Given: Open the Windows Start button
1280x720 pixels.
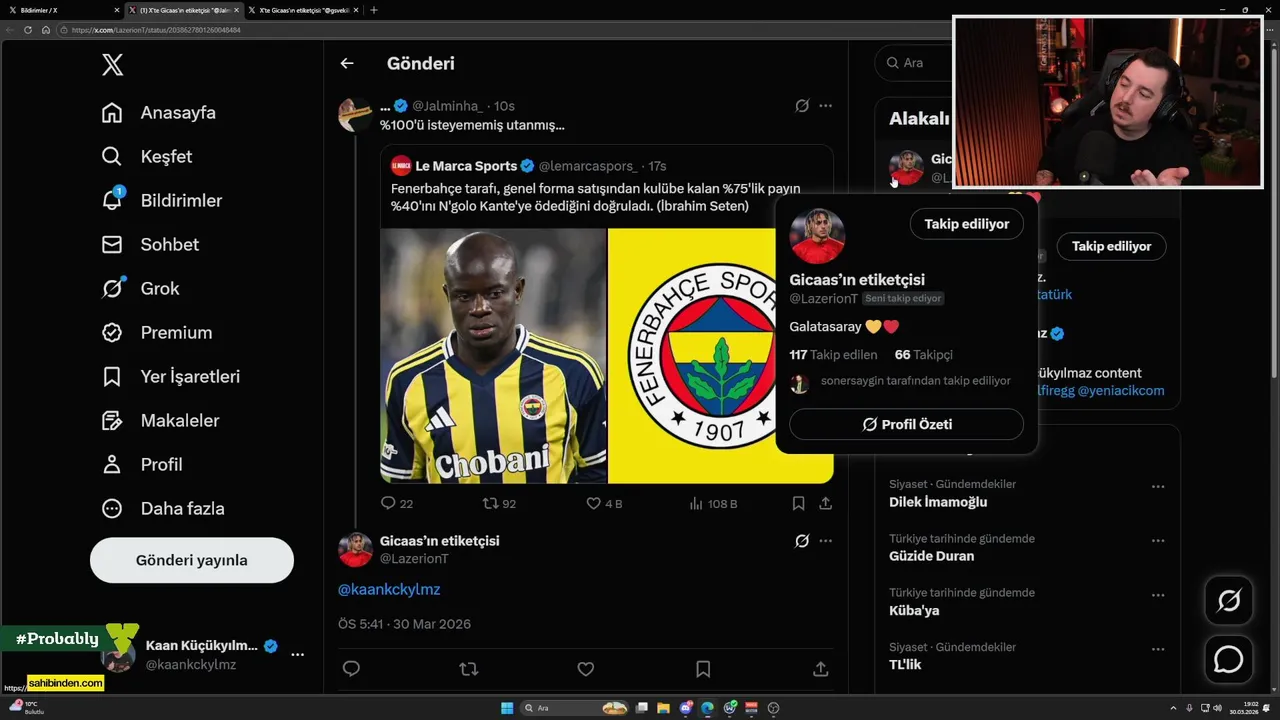Looking at the screenshot, I should [507, 708].
